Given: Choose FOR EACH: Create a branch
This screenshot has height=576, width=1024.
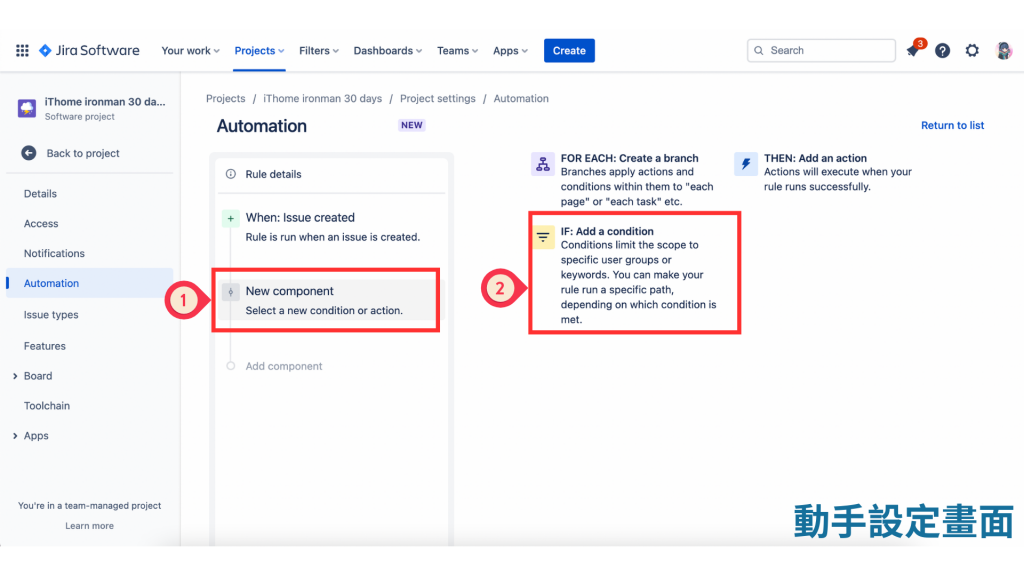Looking at the screenshot, I should coord(625,180).
